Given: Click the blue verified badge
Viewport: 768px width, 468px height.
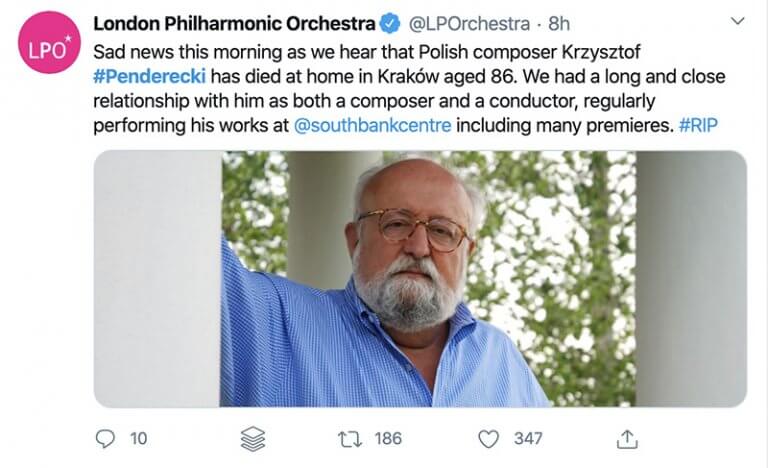Looking at the screenshot, I should tap(391, 22).
